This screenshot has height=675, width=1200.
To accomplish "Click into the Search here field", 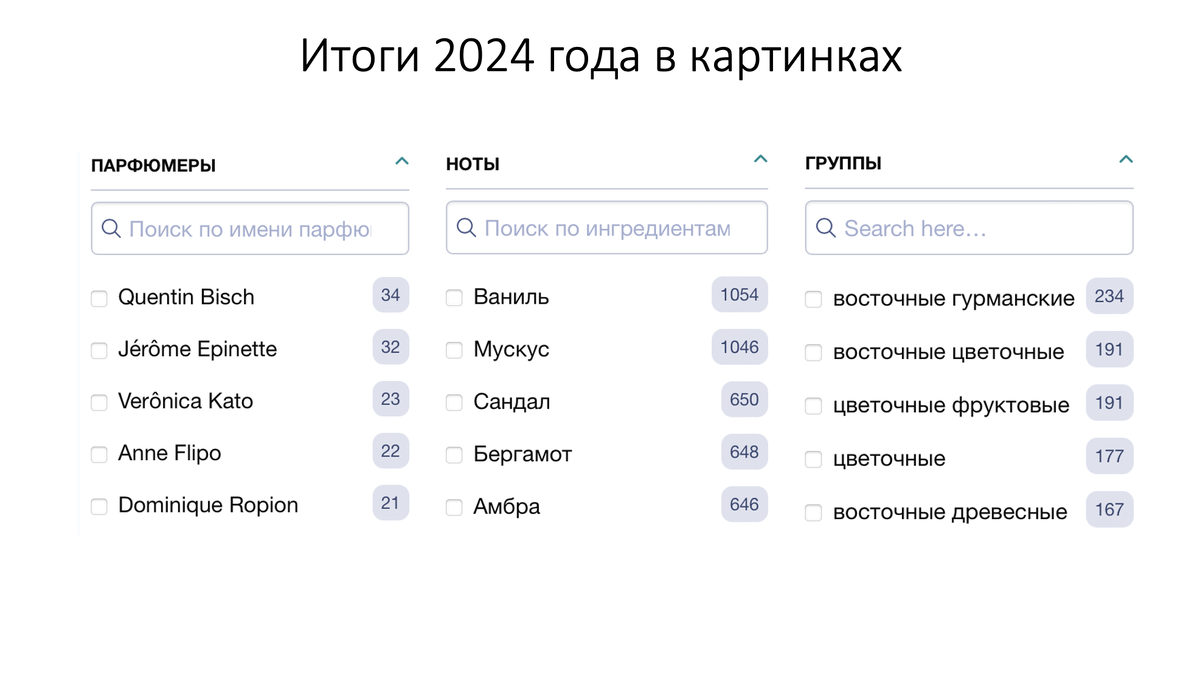I will 969,228.
